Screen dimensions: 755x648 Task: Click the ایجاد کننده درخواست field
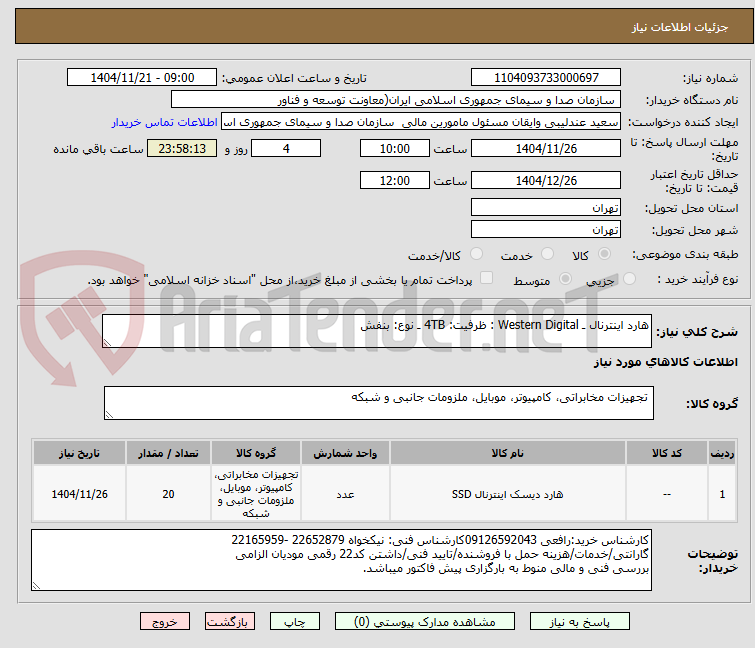click(x=421, y=122)
